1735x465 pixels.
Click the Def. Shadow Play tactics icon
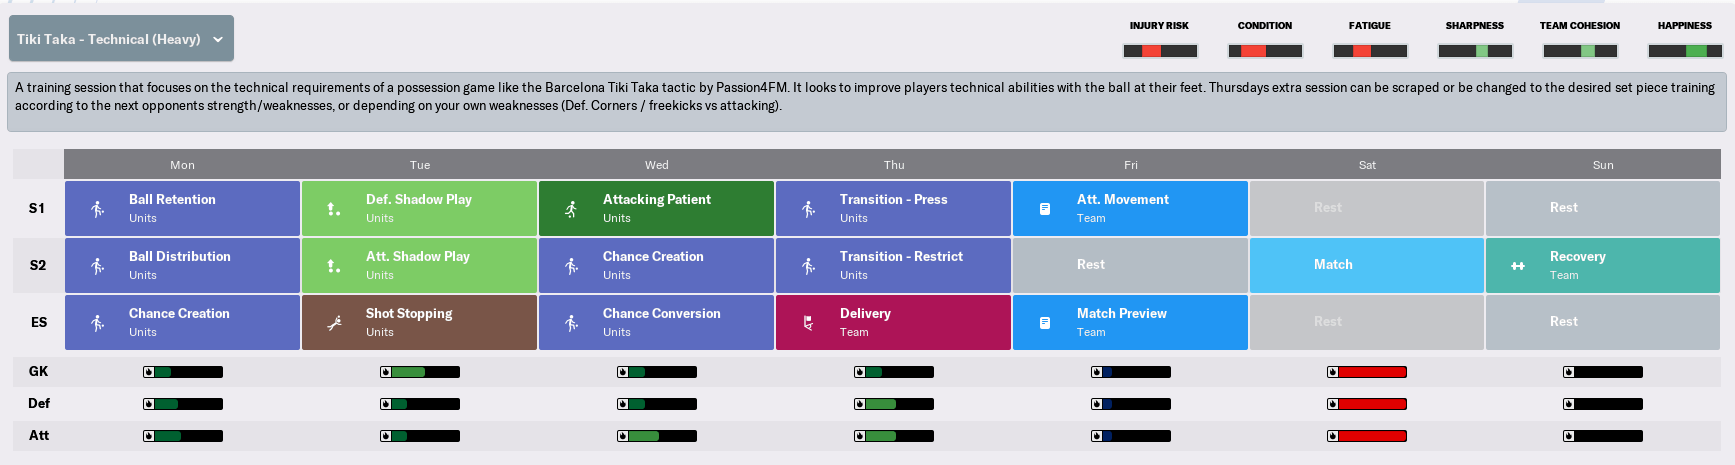point(334,209)
